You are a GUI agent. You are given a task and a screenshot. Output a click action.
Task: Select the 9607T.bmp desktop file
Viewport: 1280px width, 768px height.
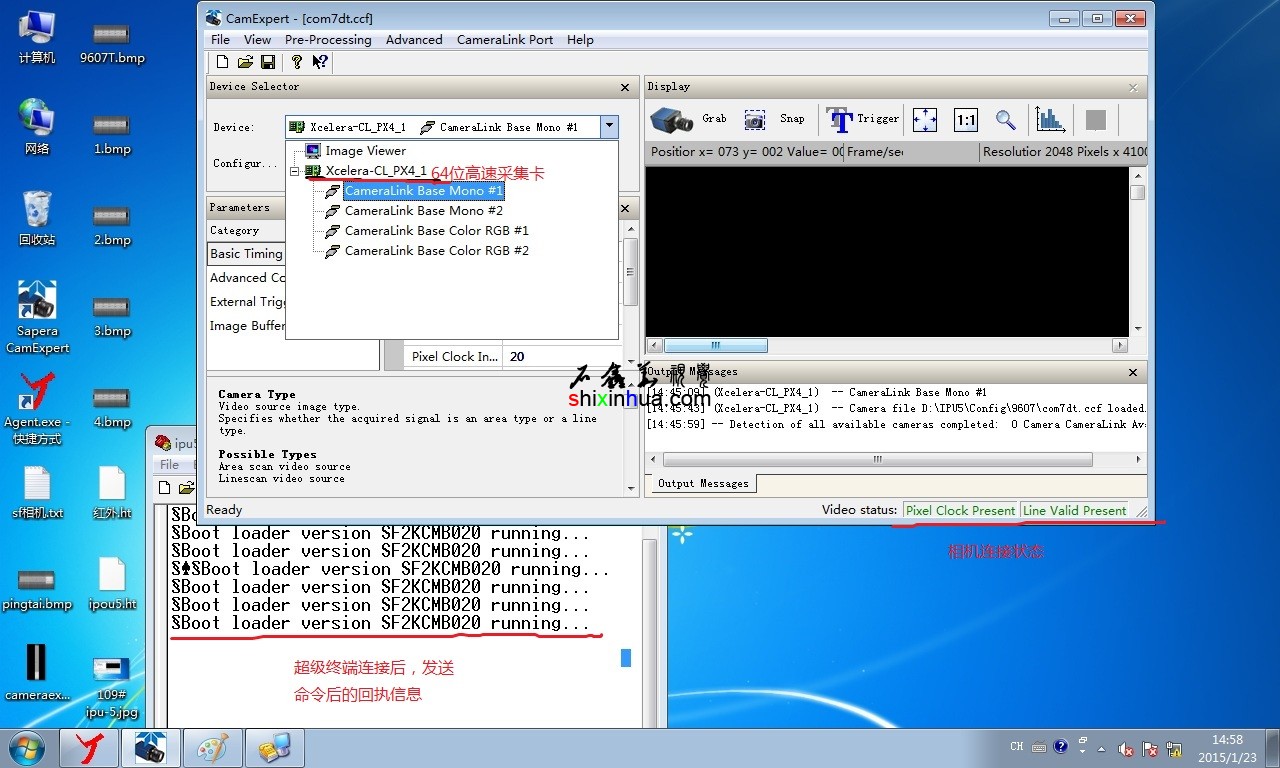112,45
